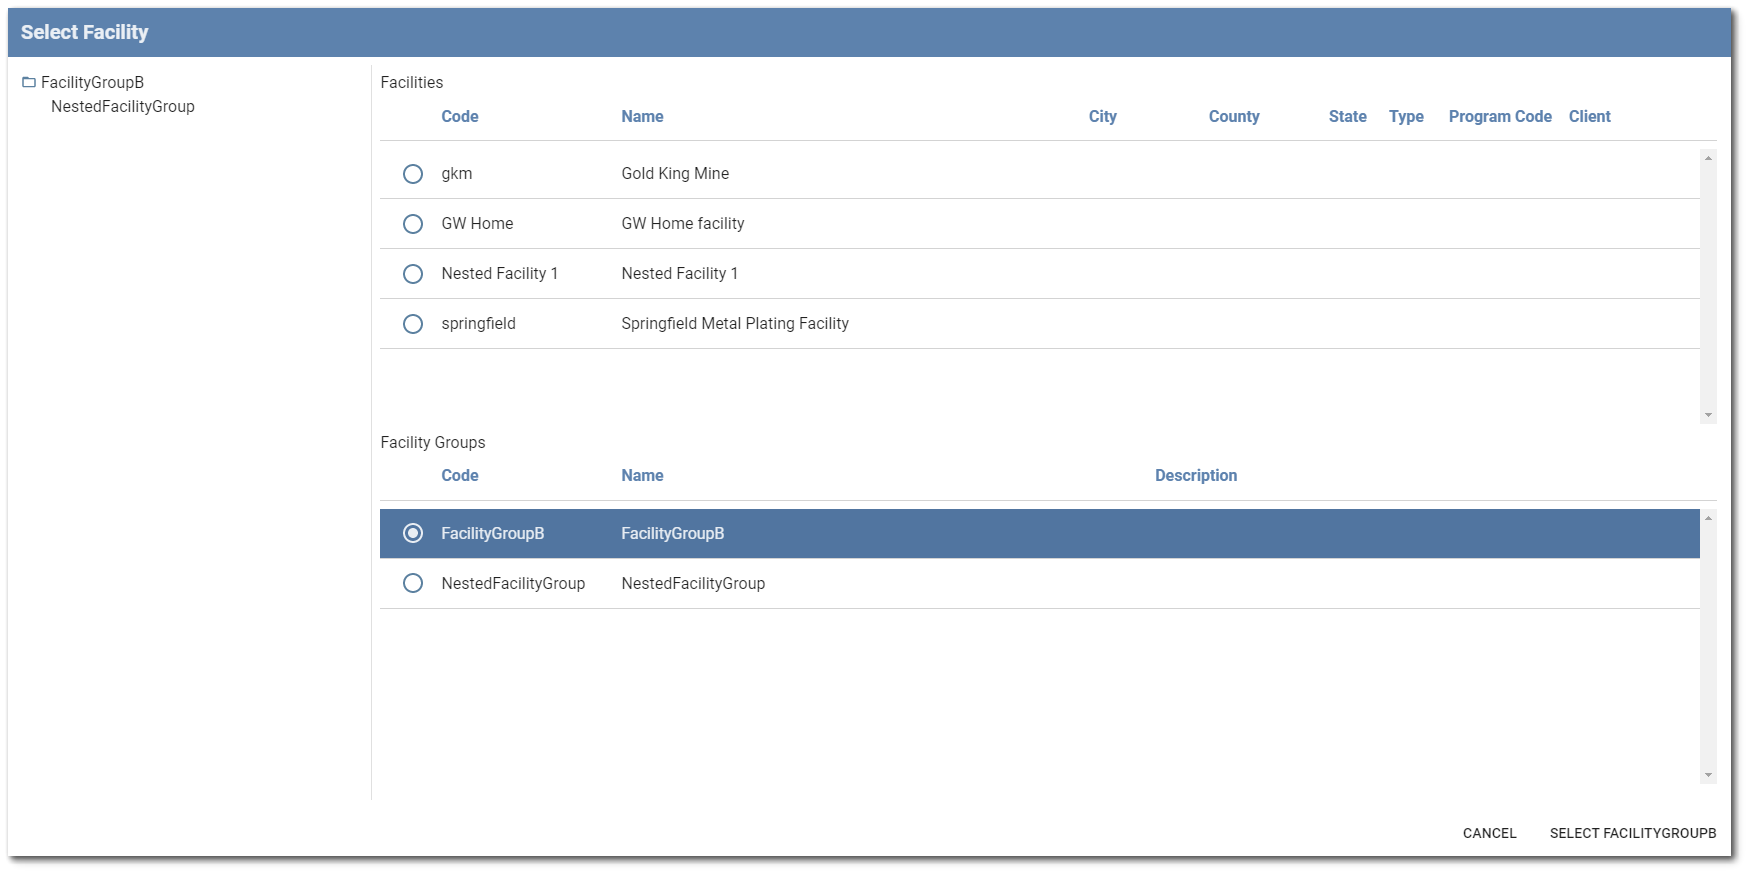Sort facilities by State column
The width and height of the screenshot is (1747, 872).
[x=1348, y=117]
